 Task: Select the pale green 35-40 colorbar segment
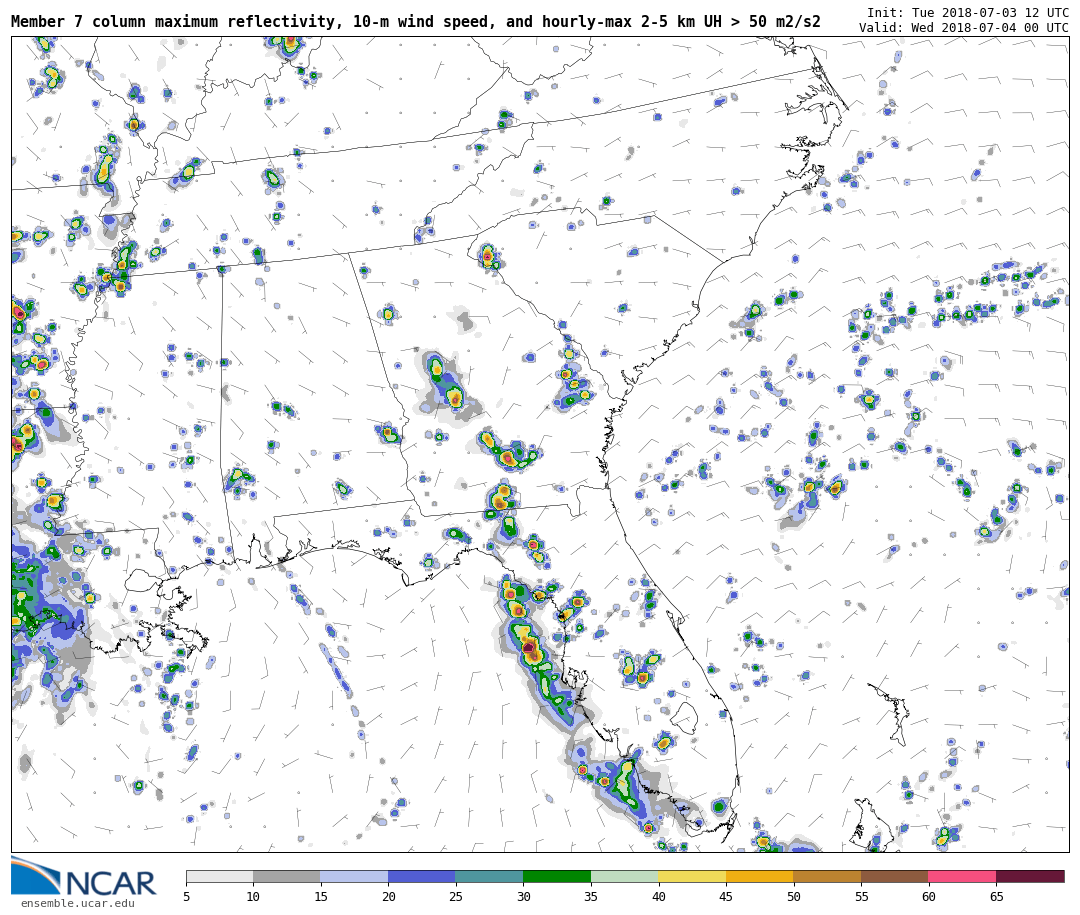click(624, 877)
